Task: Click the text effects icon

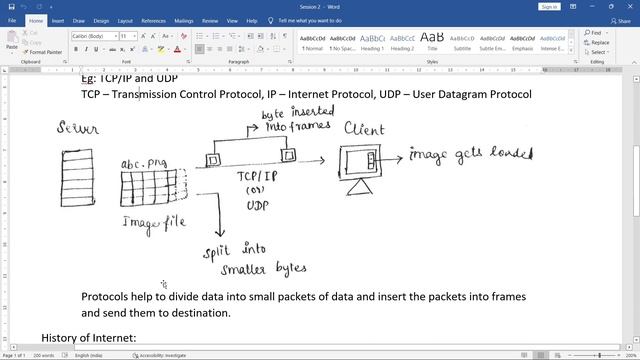Action: click(145, 49)
